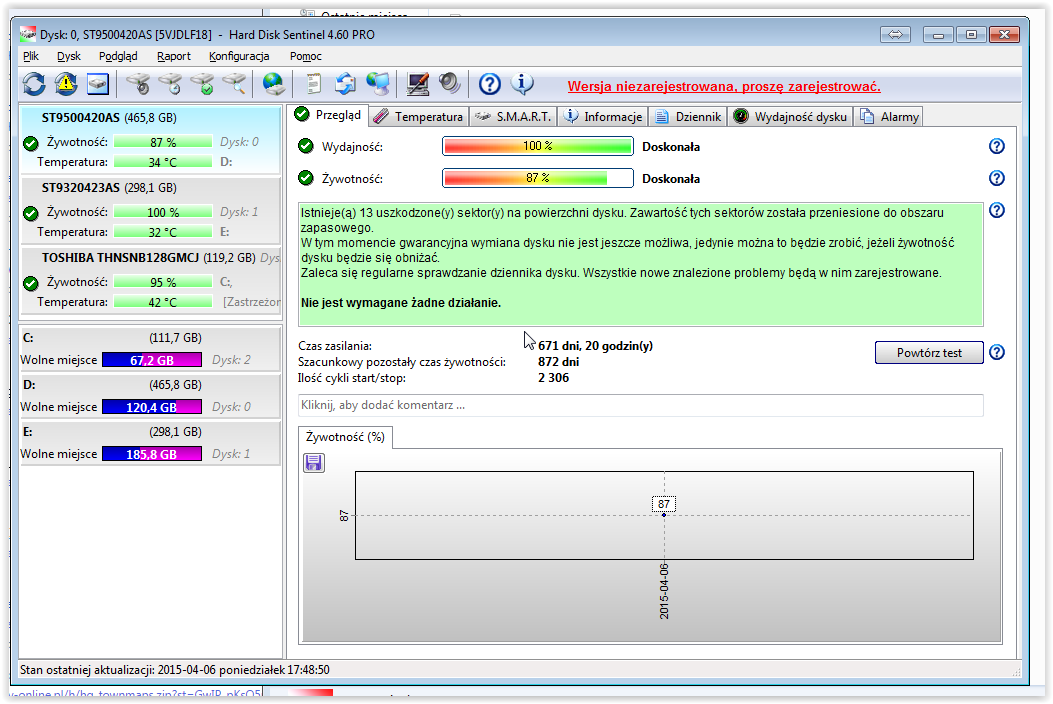This screenshot has height=704, width=1053.
Task: Click 'Nie jest wymagane żadne działanie.' text
Action: [401, 303]
